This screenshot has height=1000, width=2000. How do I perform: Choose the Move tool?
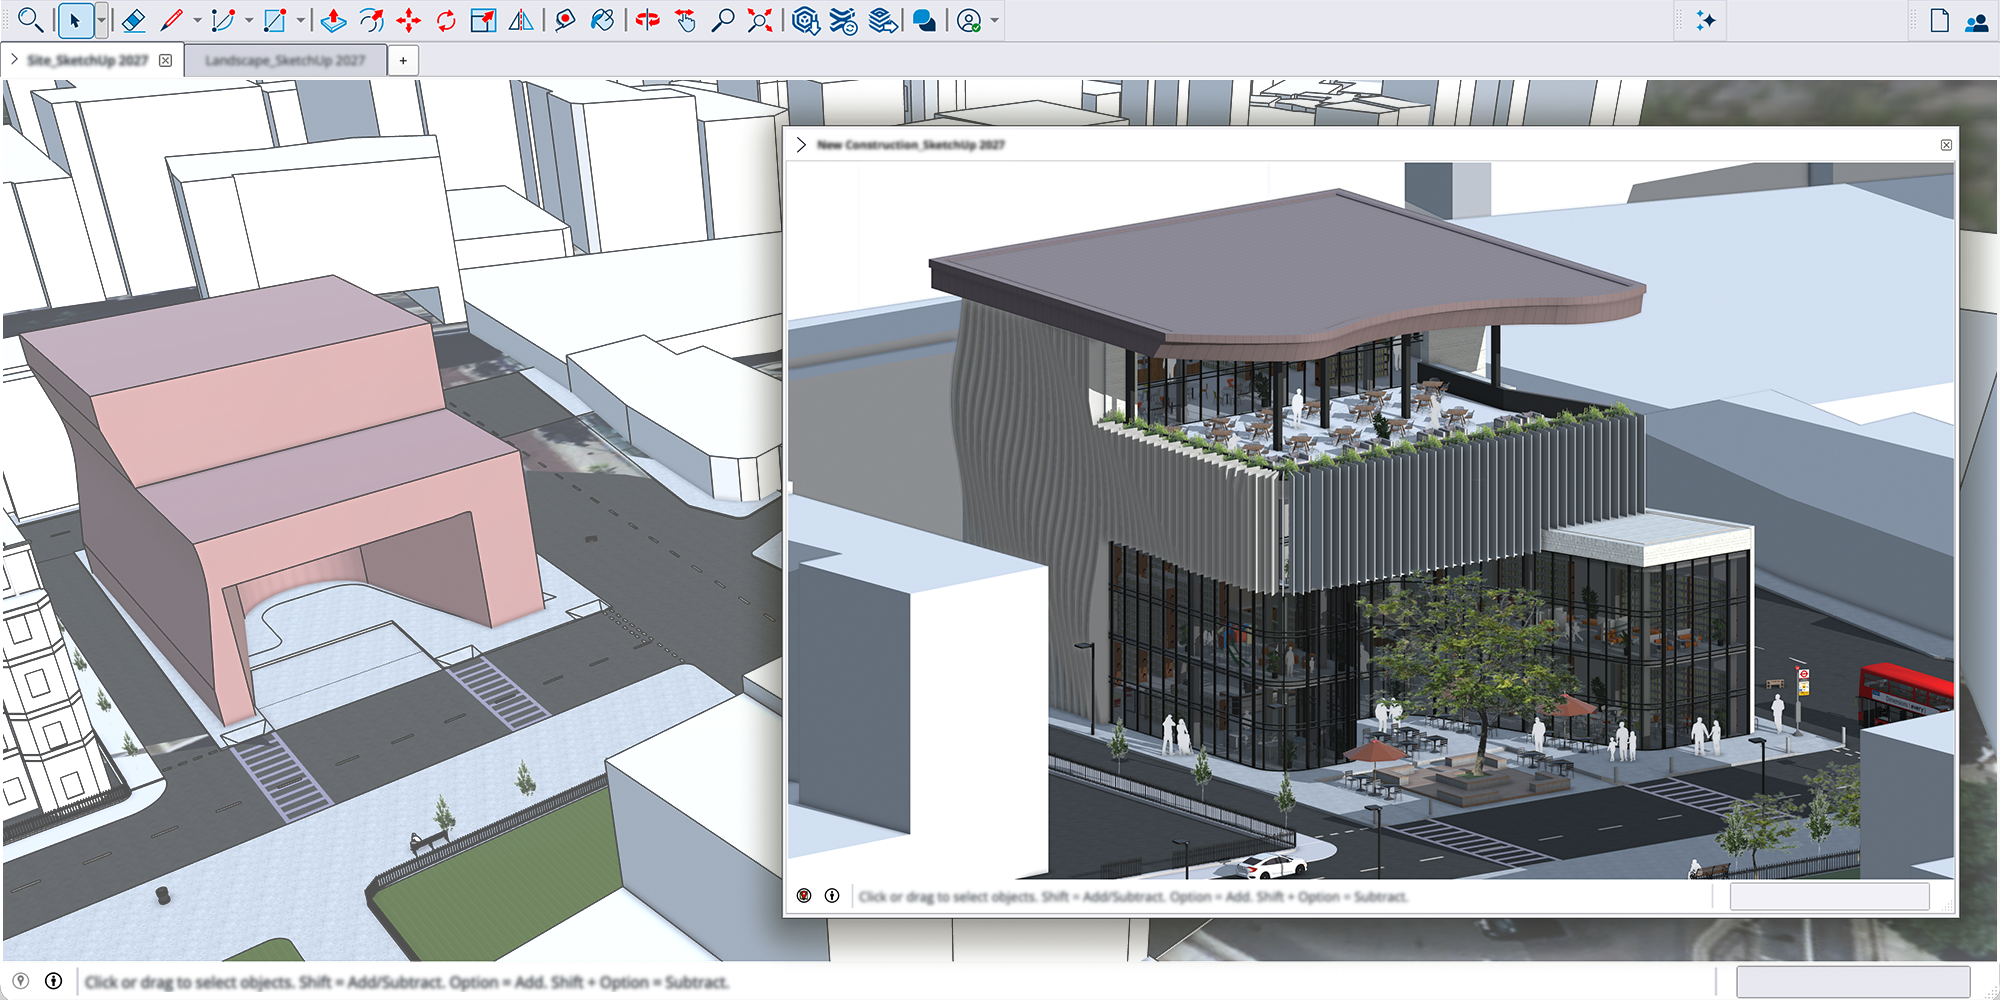tap(408, 20)
